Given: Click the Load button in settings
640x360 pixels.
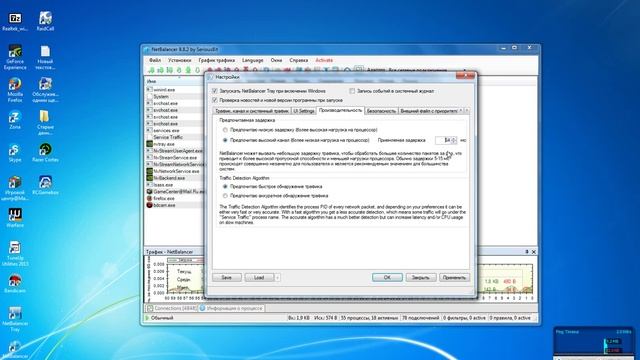Looking at the screenshot, I should click(x=259, y=278).
